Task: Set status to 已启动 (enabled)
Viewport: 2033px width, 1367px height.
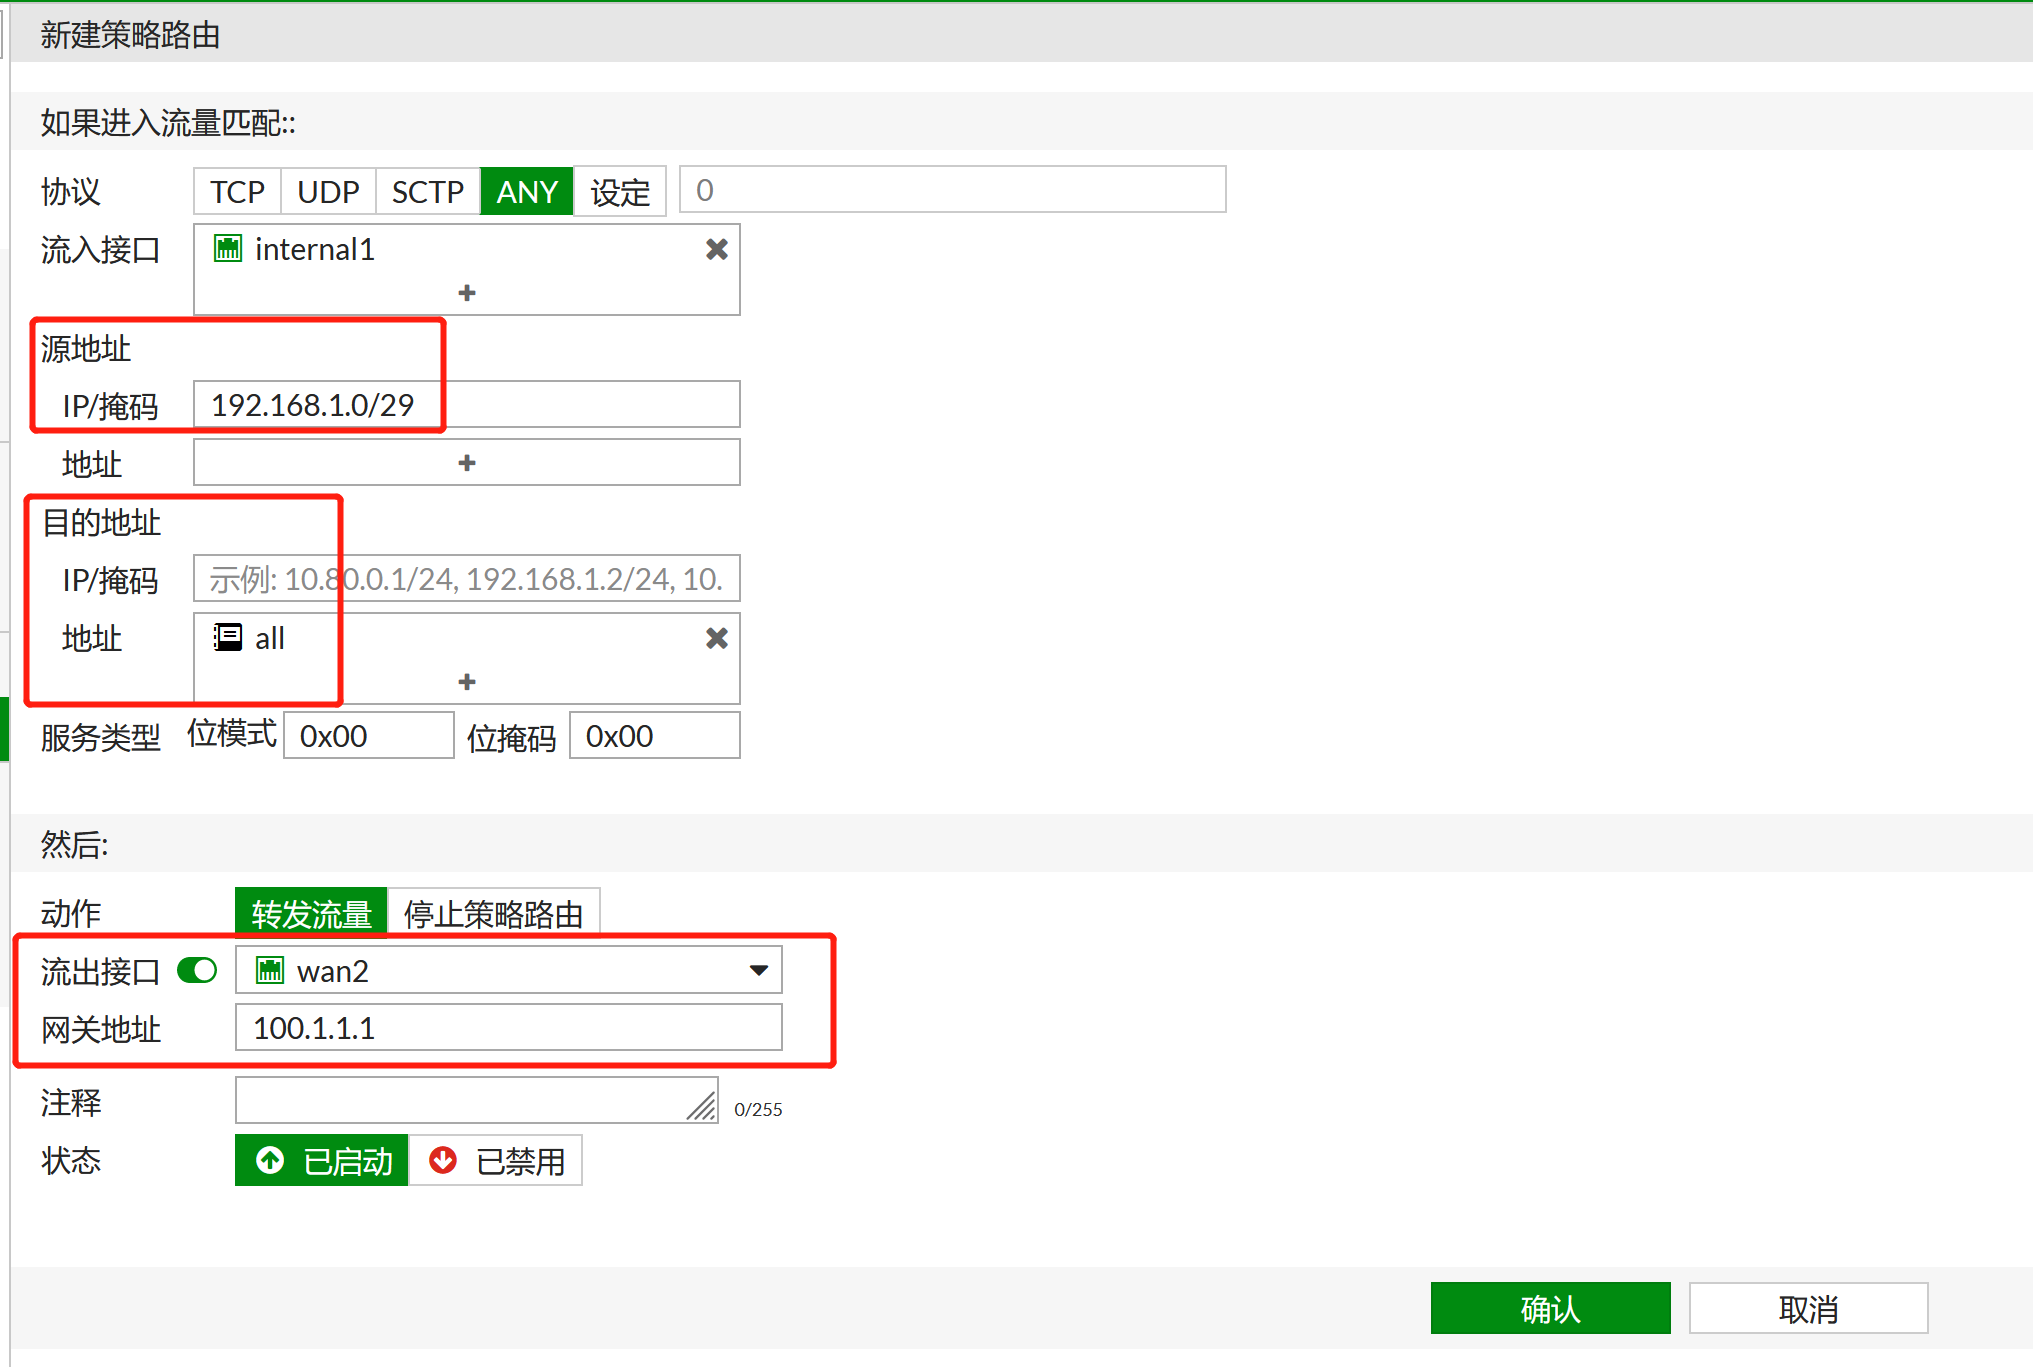Action: pos(322,1160)
